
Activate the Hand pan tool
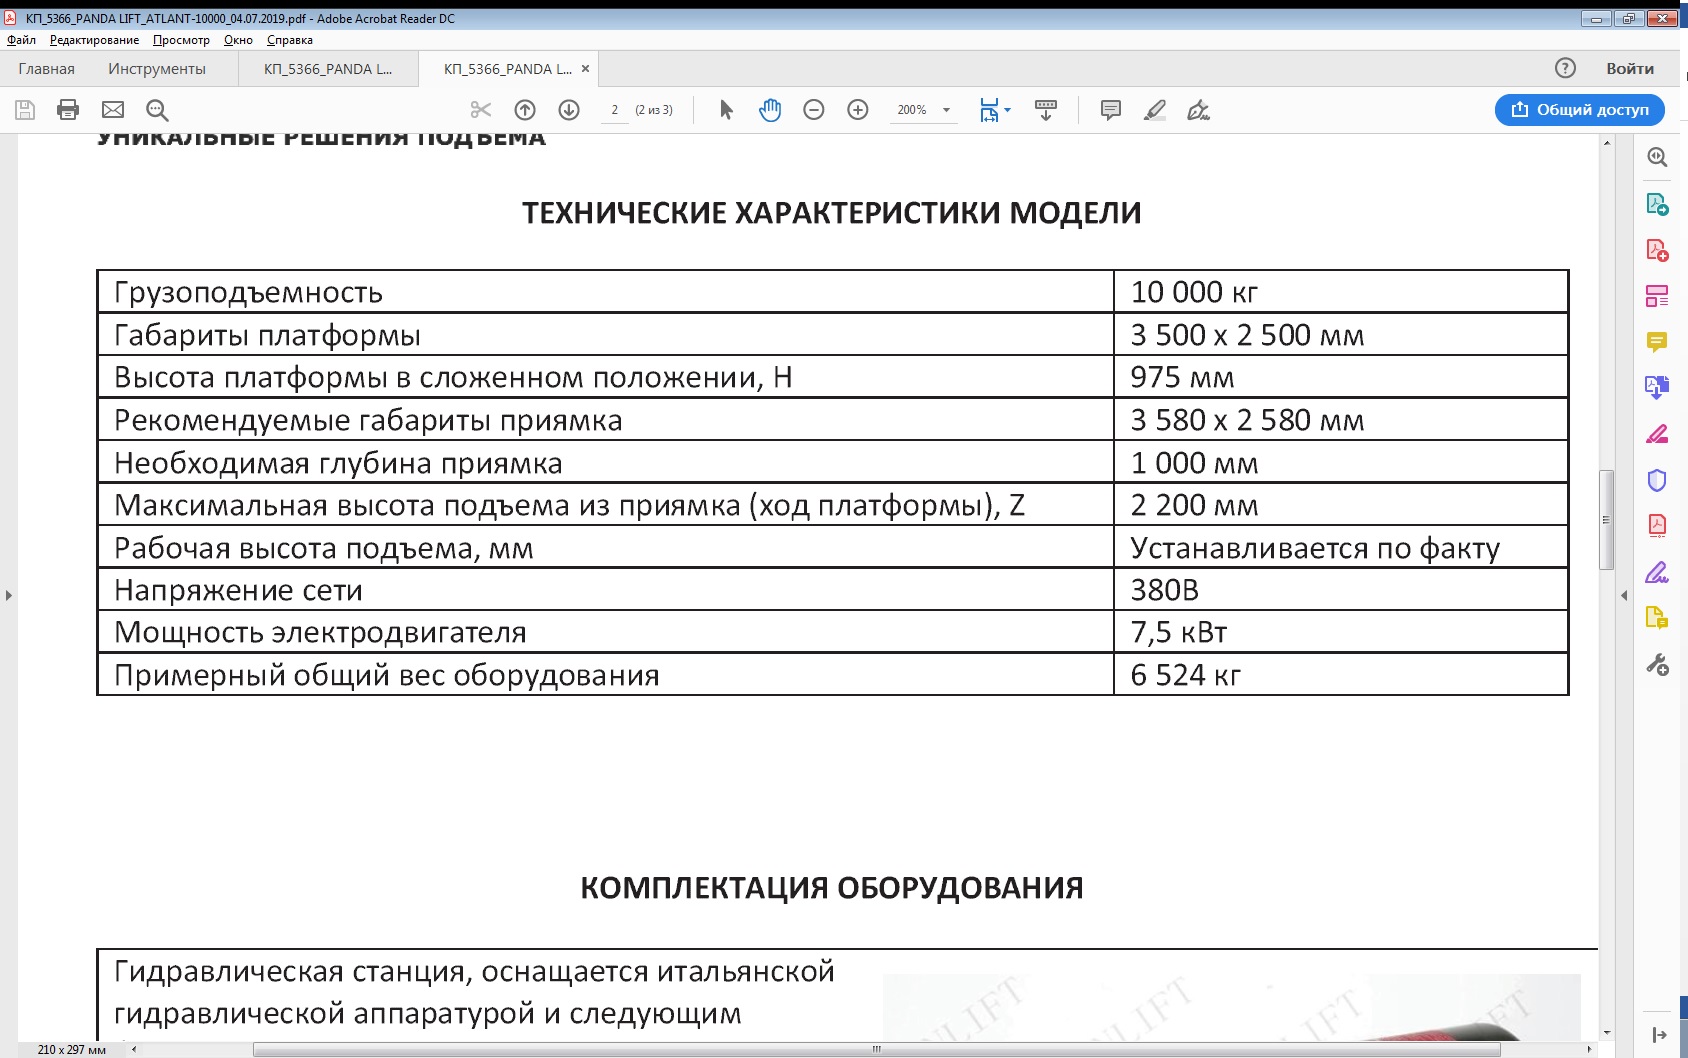770,110
